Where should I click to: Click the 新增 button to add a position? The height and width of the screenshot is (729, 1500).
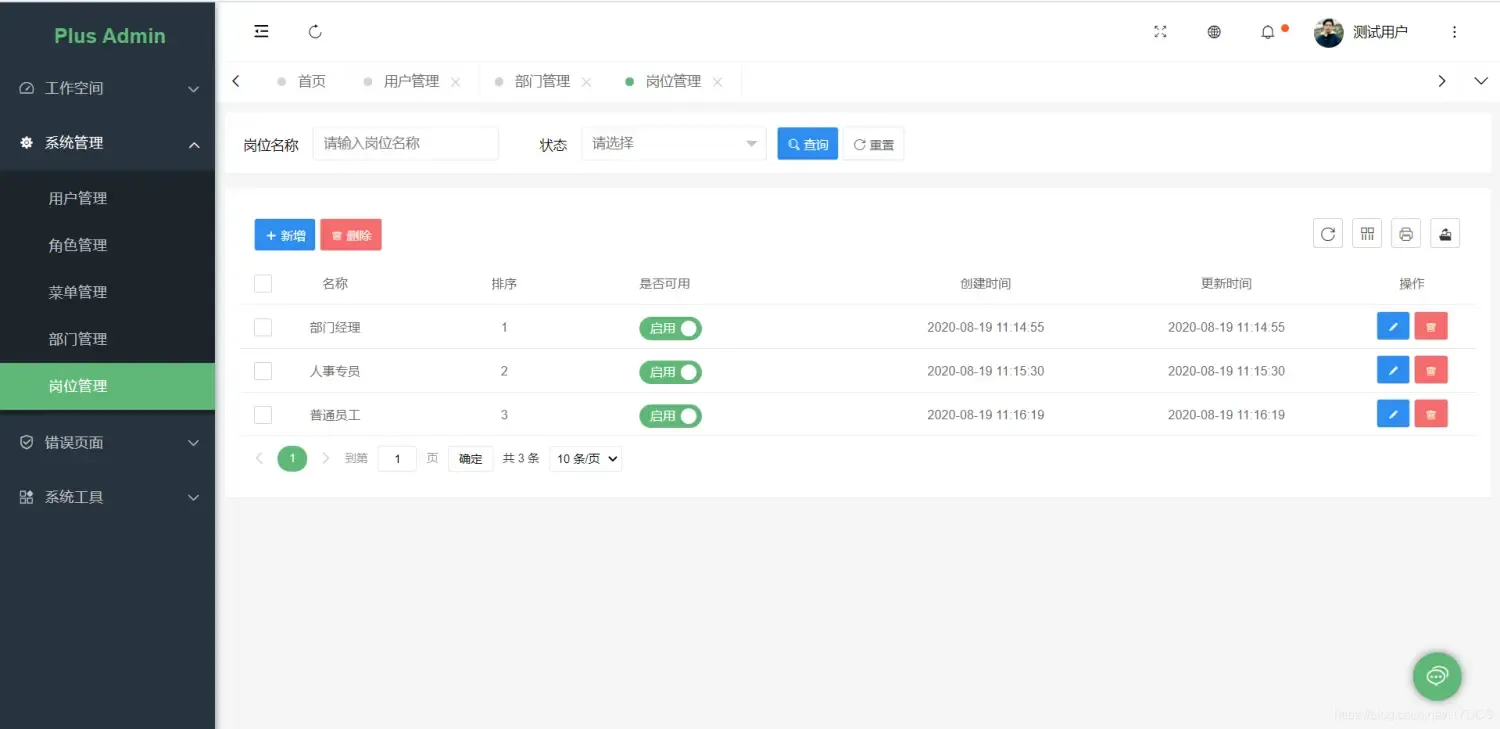pos(284,234)
